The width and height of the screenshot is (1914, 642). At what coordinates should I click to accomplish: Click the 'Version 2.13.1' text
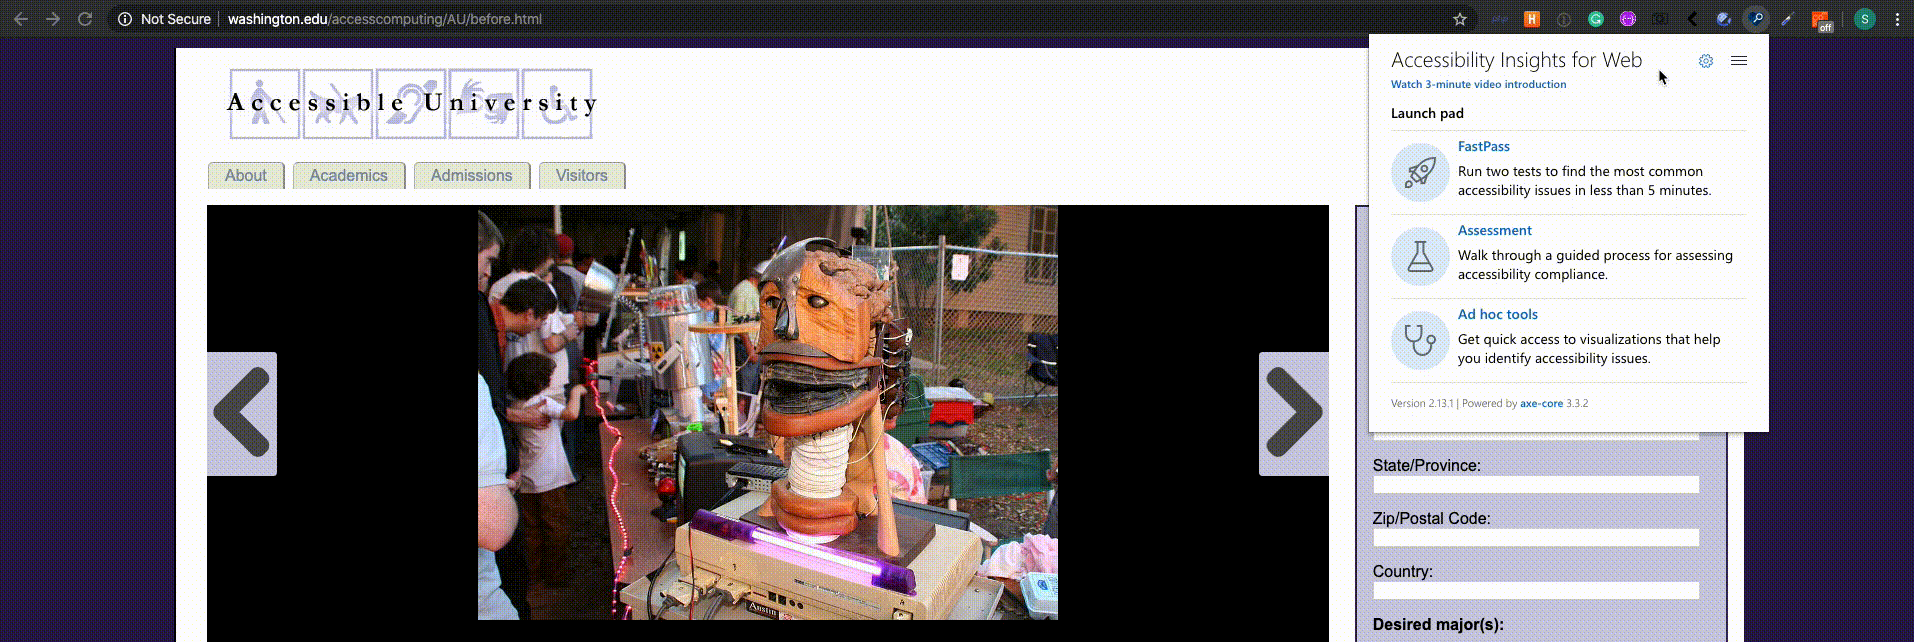coord(1422,403)
